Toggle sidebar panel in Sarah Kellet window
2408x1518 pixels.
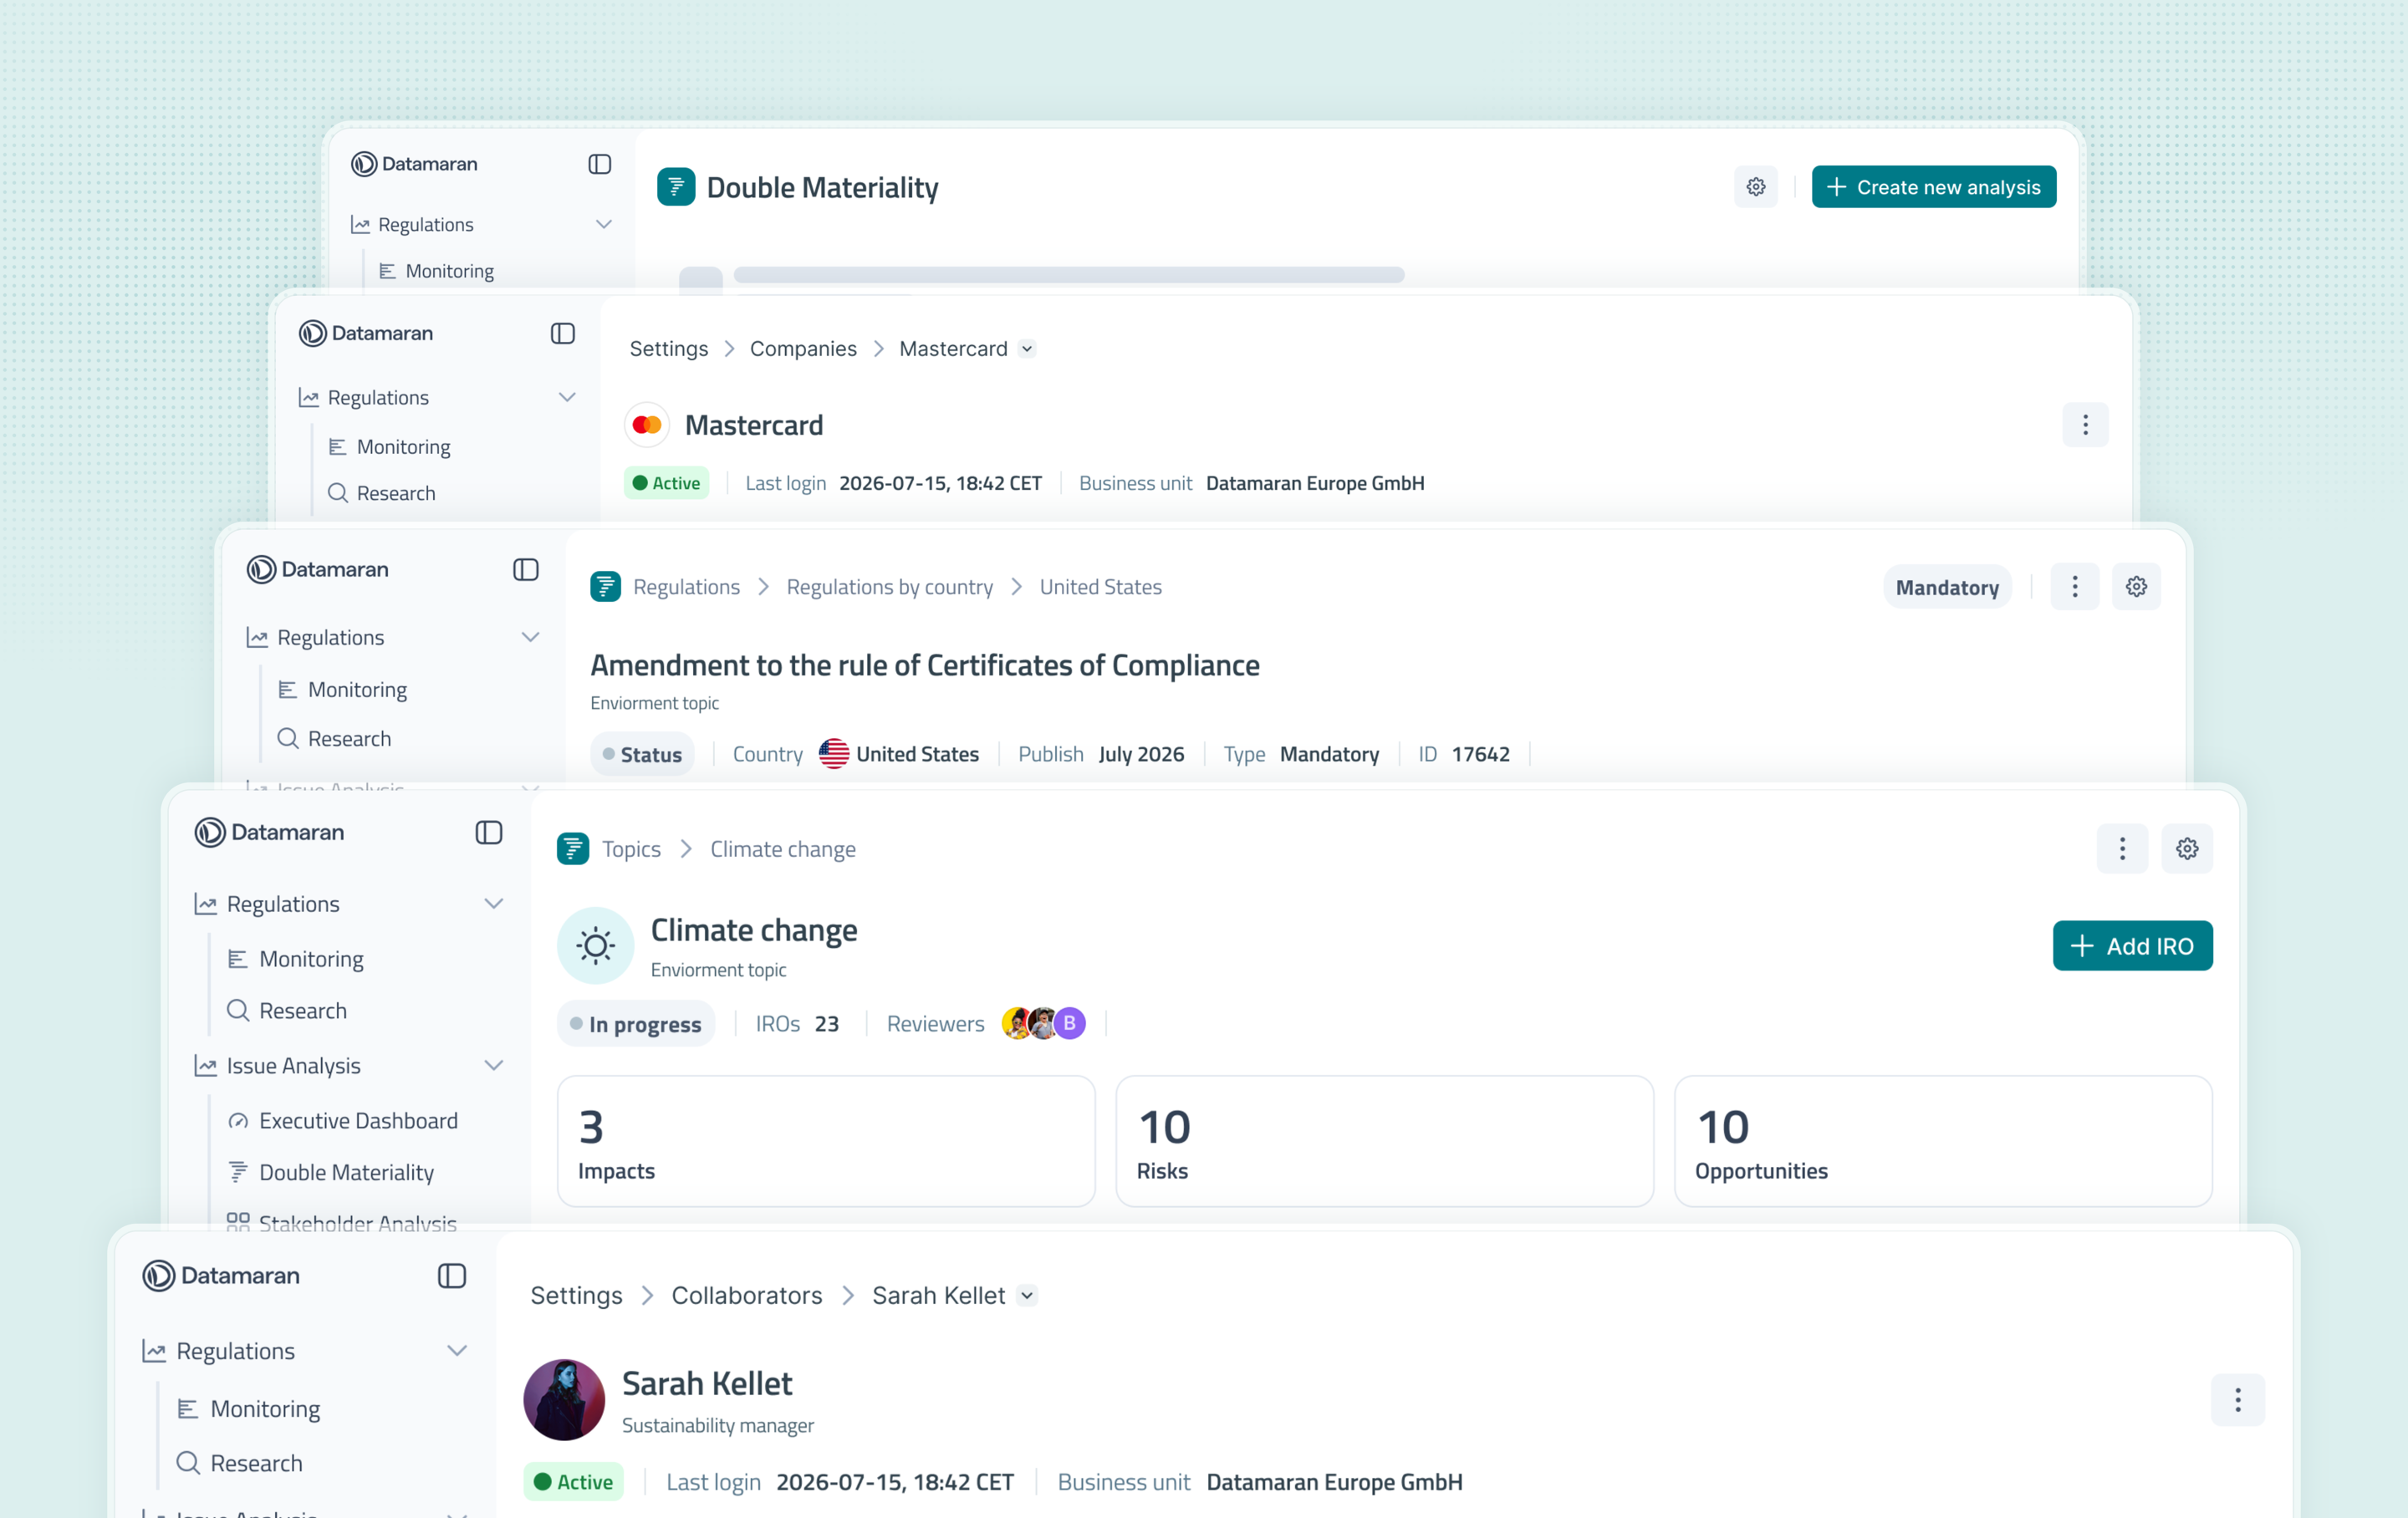(x=452, y=1275)
